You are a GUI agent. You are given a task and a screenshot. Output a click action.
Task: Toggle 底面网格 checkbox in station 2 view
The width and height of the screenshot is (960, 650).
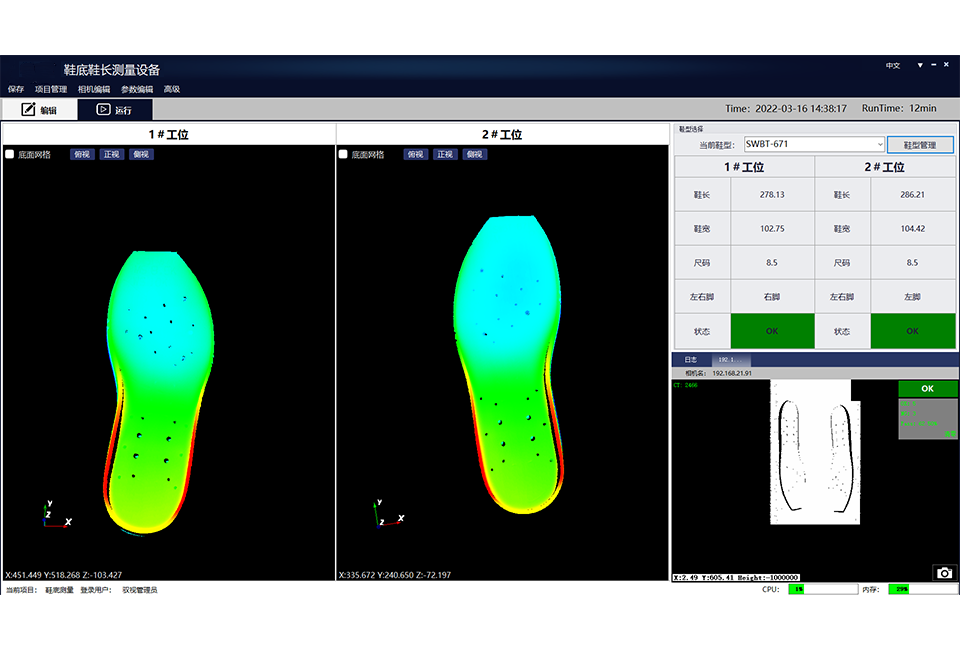(343, 155)
